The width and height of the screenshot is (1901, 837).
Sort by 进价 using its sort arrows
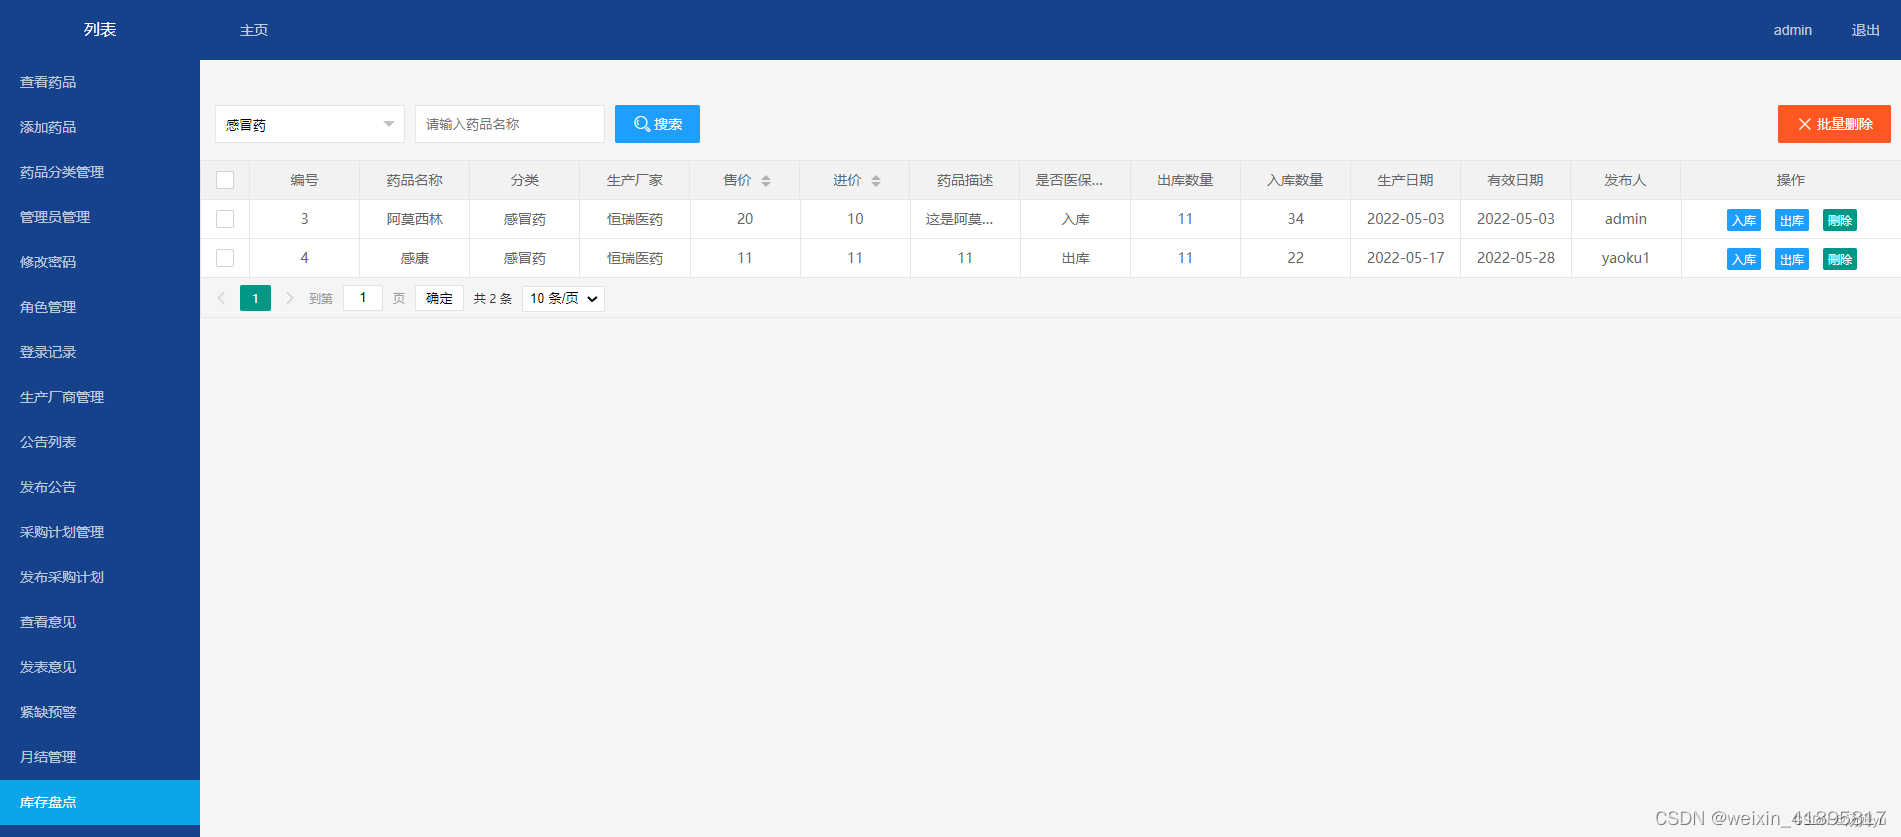coord(876,181)
